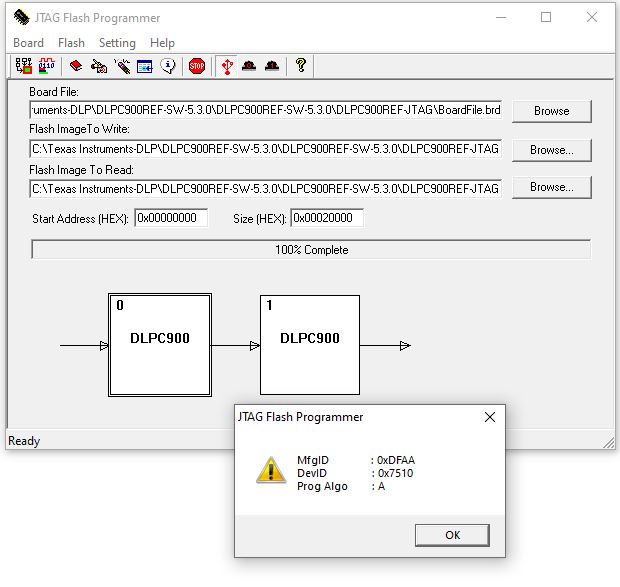Click the flash info speech bubble icon
The width and height of the screenshot is (620, 587).
[168, 66]
